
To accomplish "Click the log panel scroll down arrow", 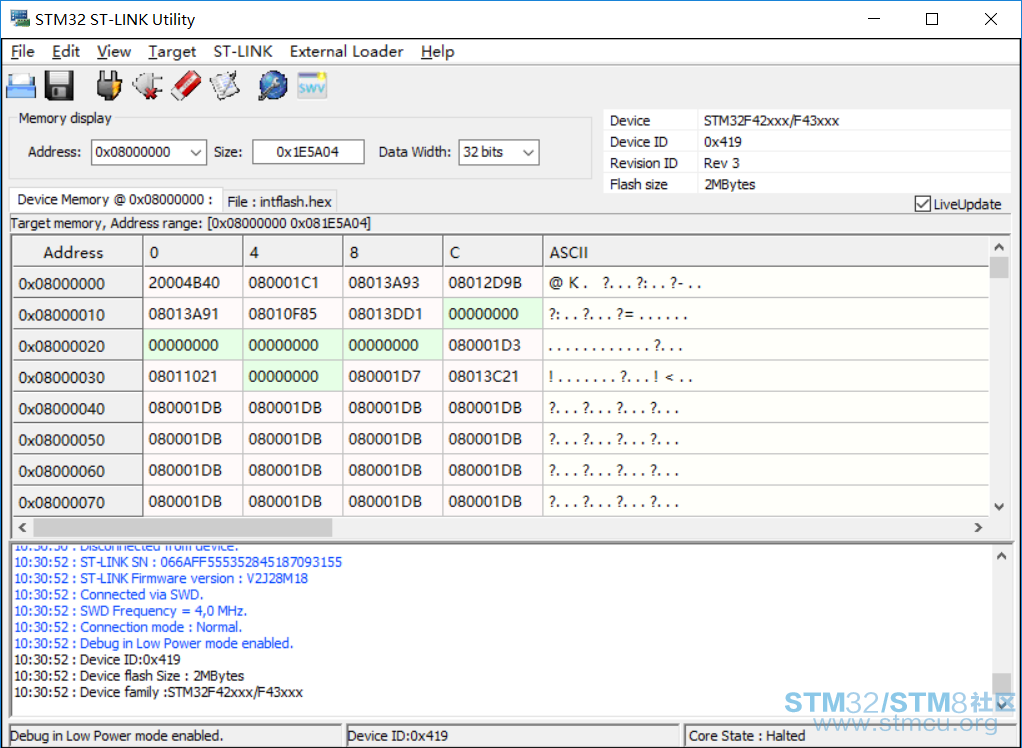I will [1002, 704].
